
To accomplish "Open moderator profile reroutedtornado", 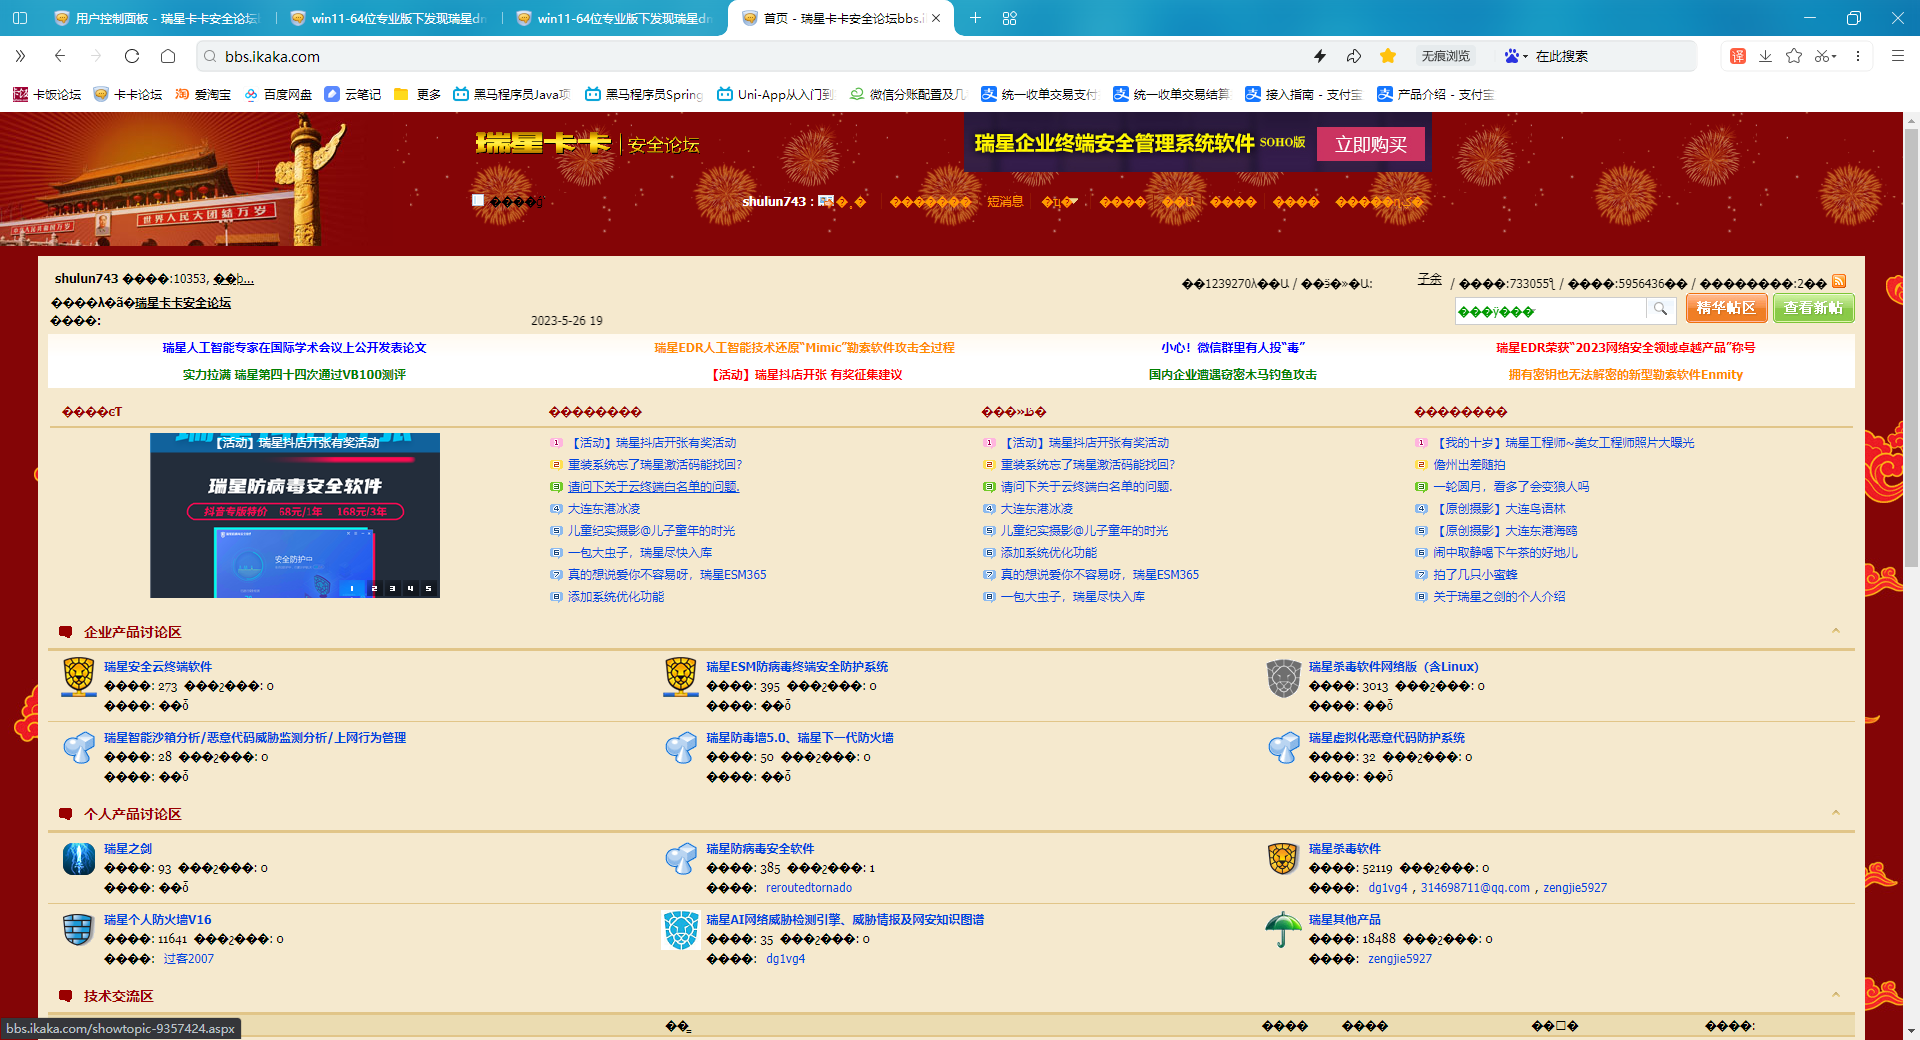I will [x=809, y=888].
